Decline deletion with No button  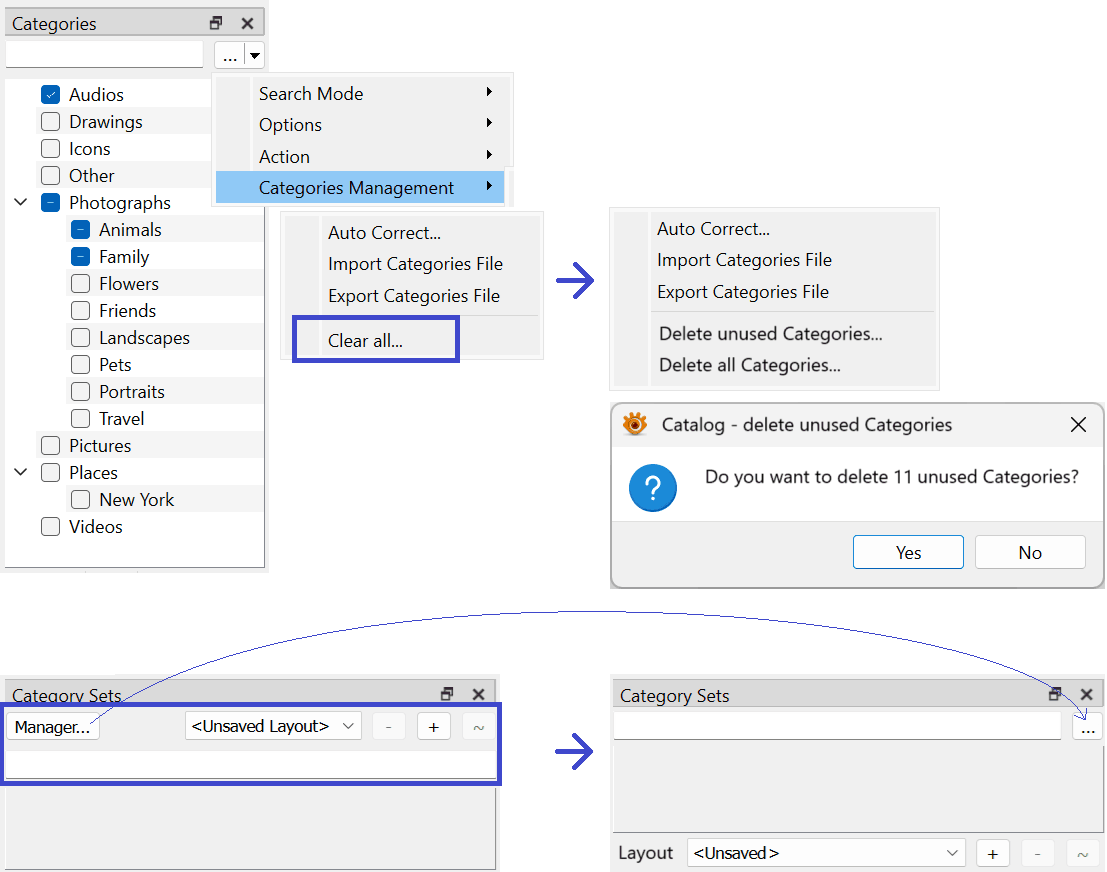1030,552
